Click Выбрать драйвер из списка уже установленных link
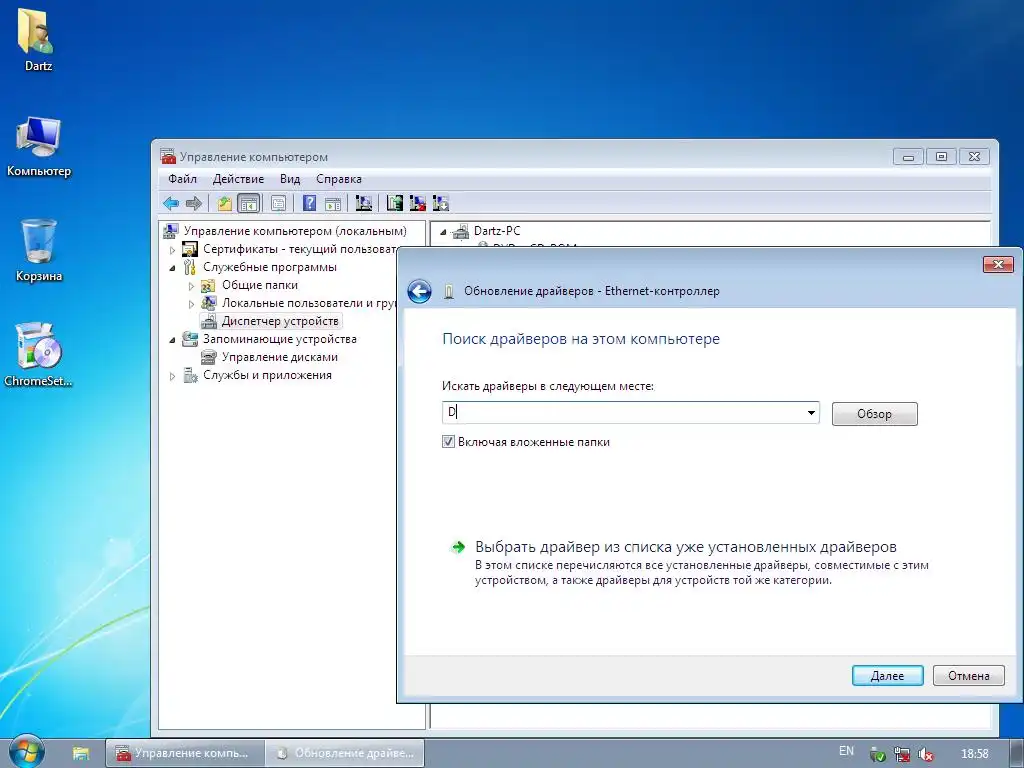 tap(686, 547)
